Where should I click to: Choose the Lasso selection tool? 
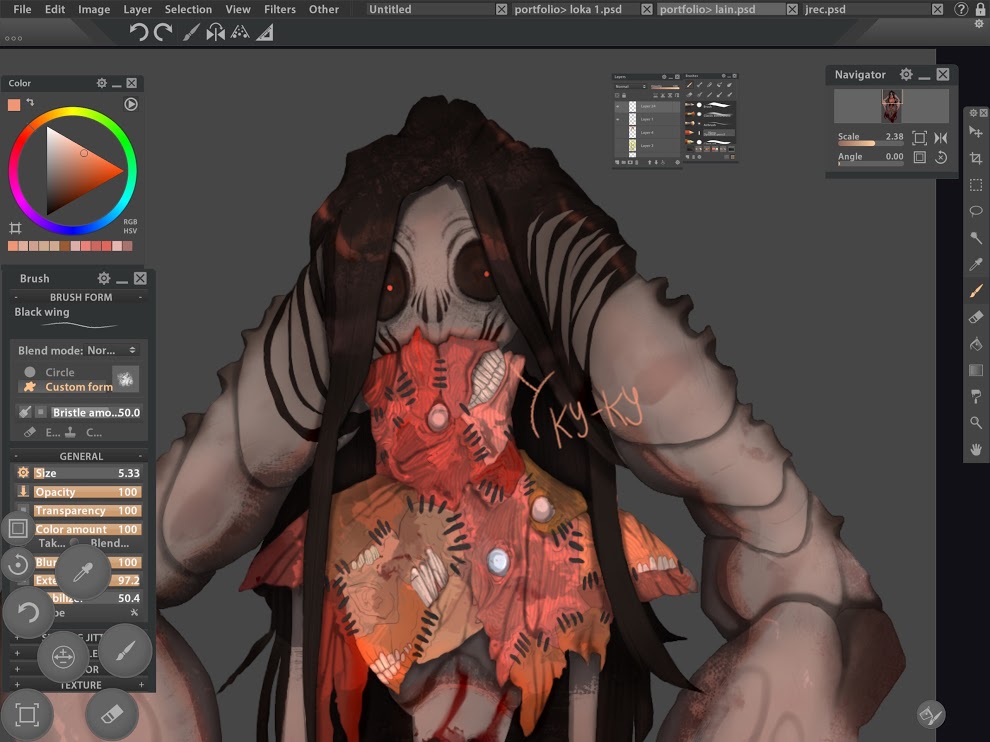[x=976, y=211]
